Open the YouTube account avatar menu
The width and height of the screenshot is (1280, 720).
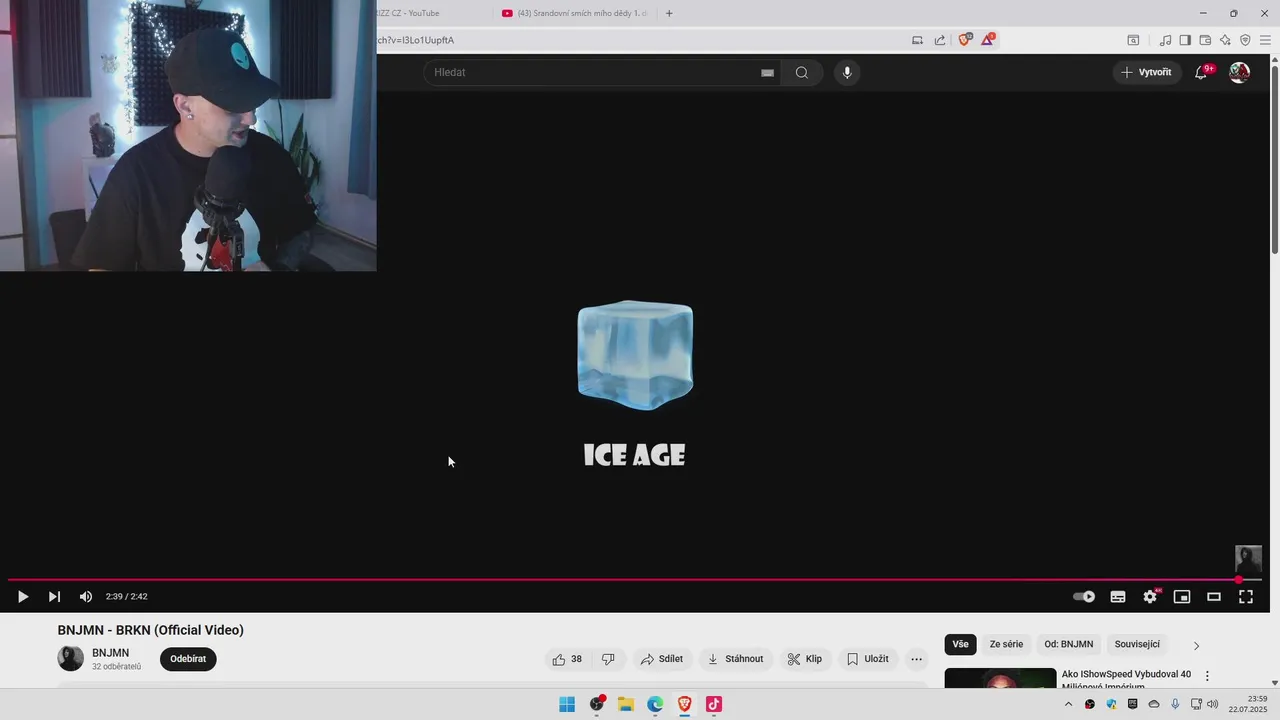pos(1239,72)
